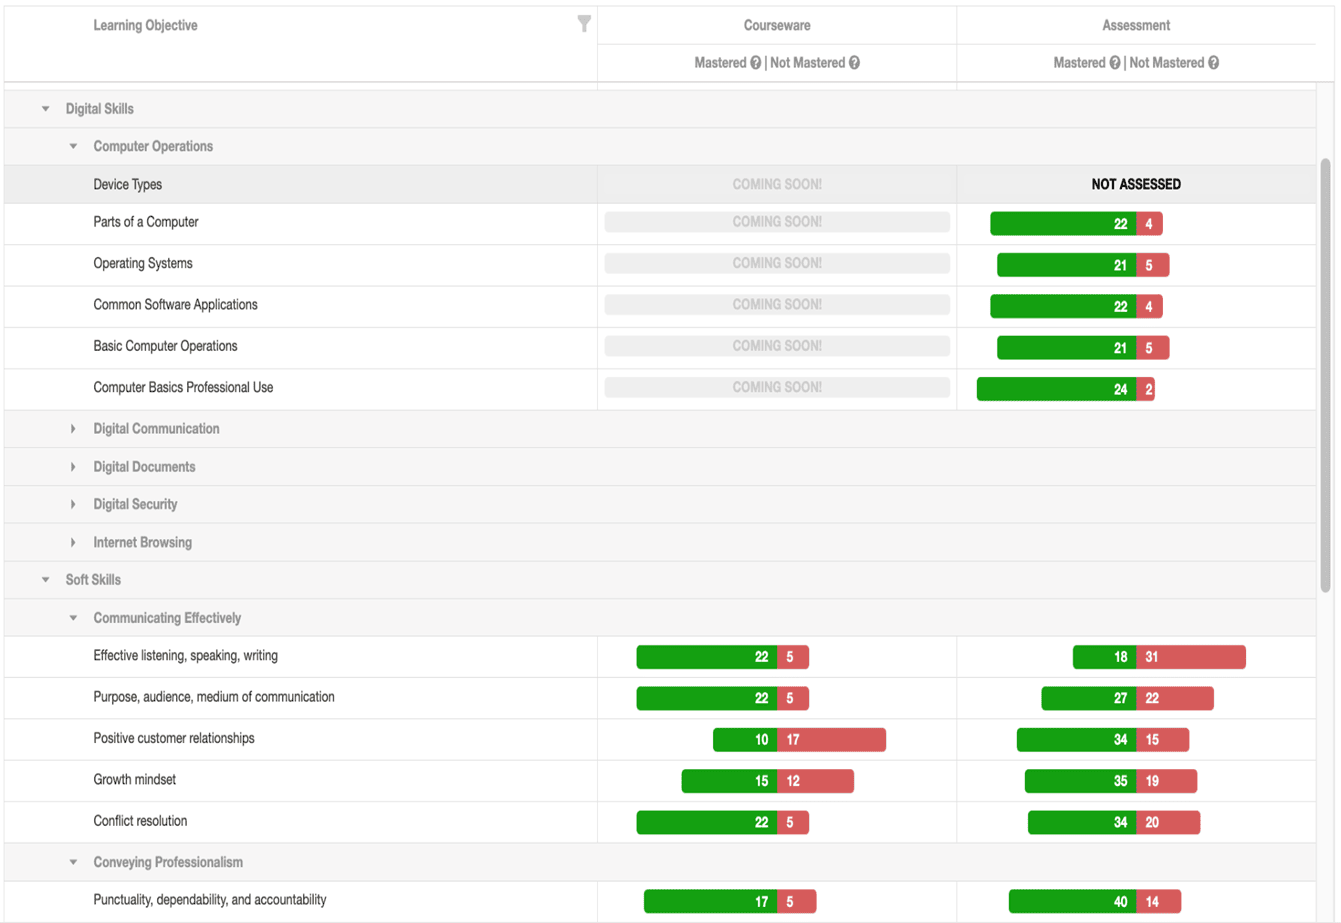
Task: Click the help icon next to Assessment Not Mastered
Action: click(x=1213, y=63)
